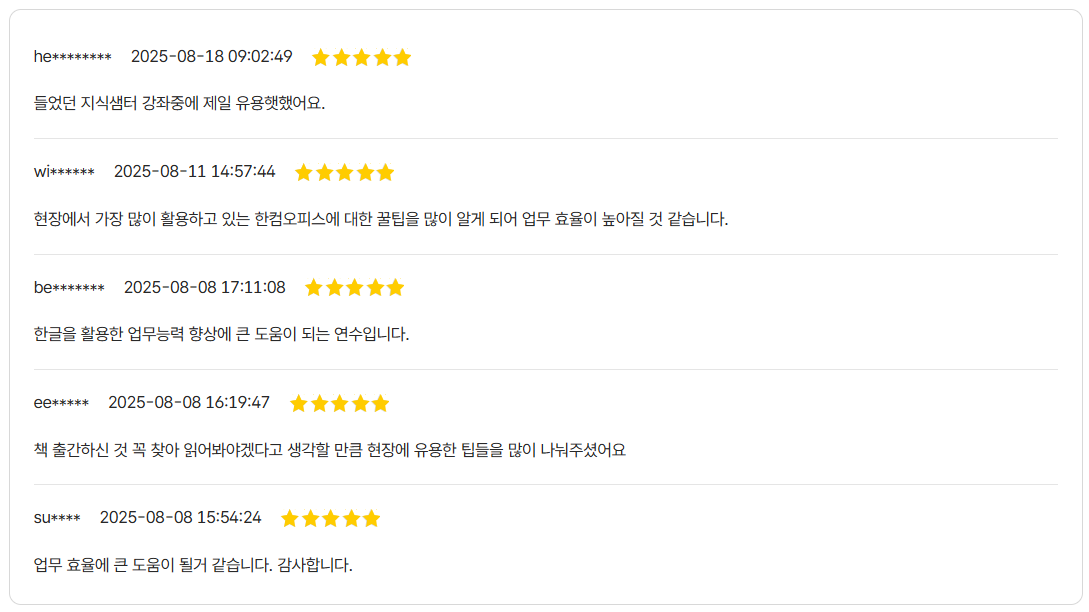Screen dimensions: 1089x612
Task: Click the review text mentioning 한컴오피스
Action: (381, 219)
